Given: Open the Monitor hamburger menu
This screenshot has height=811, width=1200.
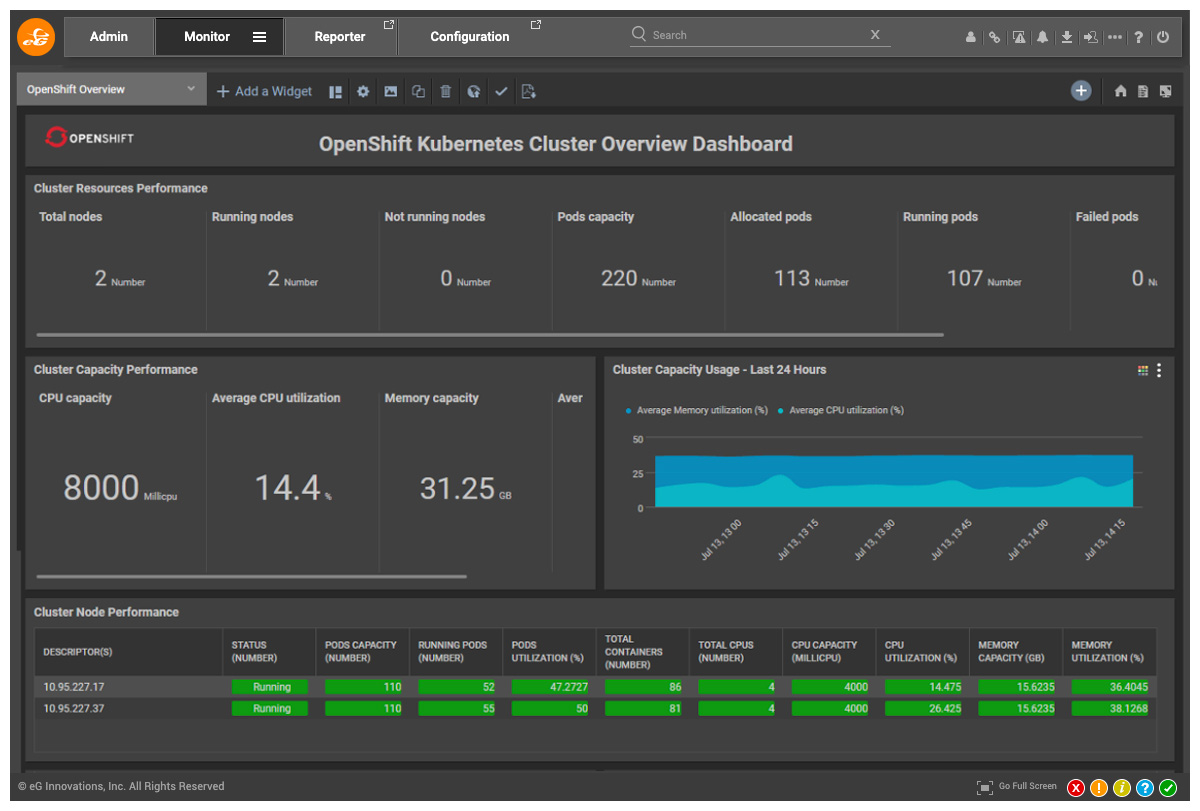Looking at the screenshot, I should click(x=259, y=37).
